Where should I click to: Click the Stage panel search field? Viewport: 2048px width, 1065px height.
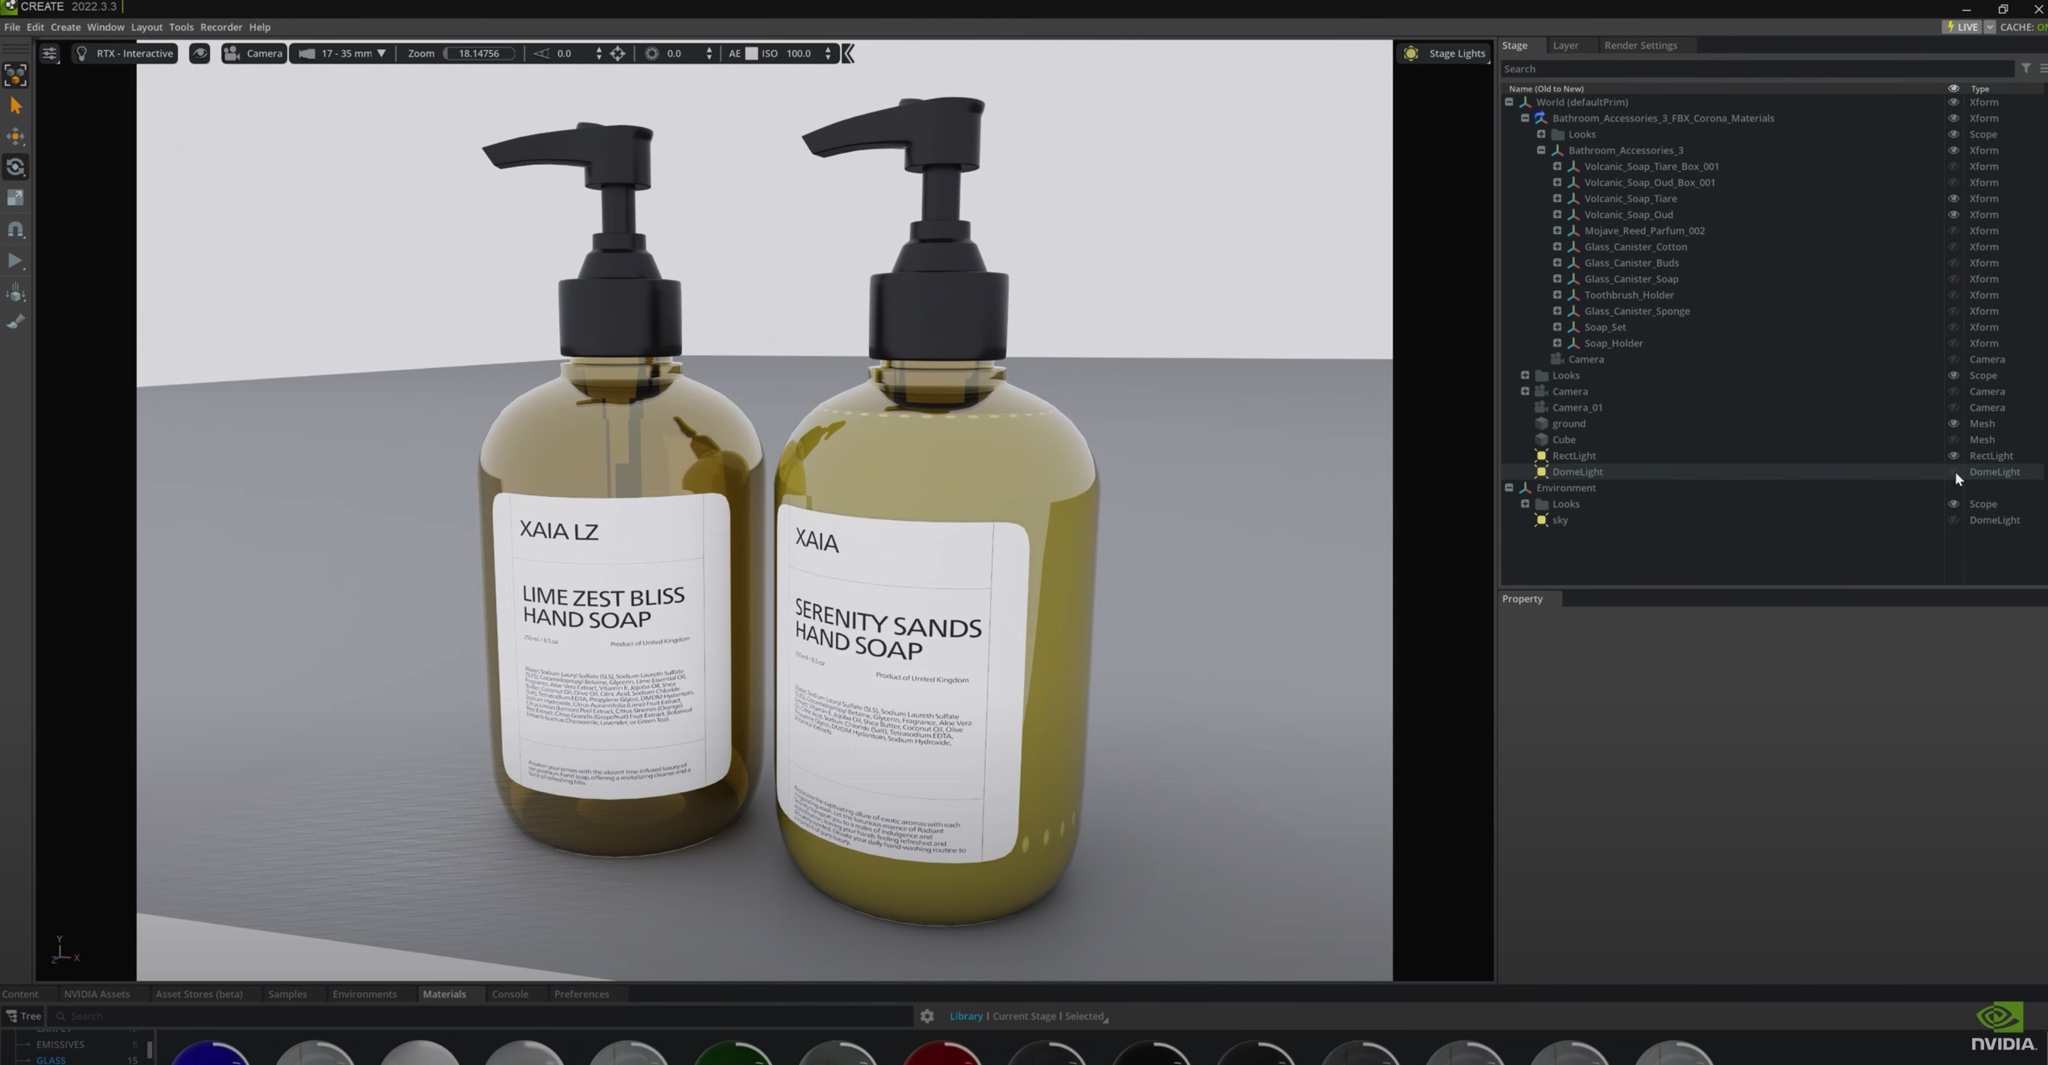[x=1755, y=69]
